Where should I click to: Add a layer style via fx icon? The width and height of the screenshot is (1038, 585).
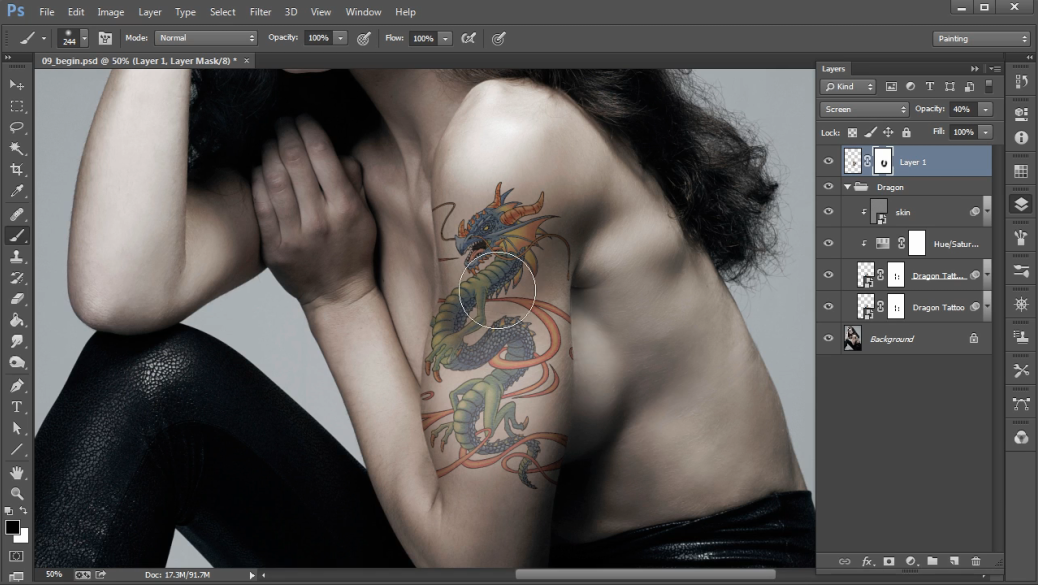(x=867, y=561)
